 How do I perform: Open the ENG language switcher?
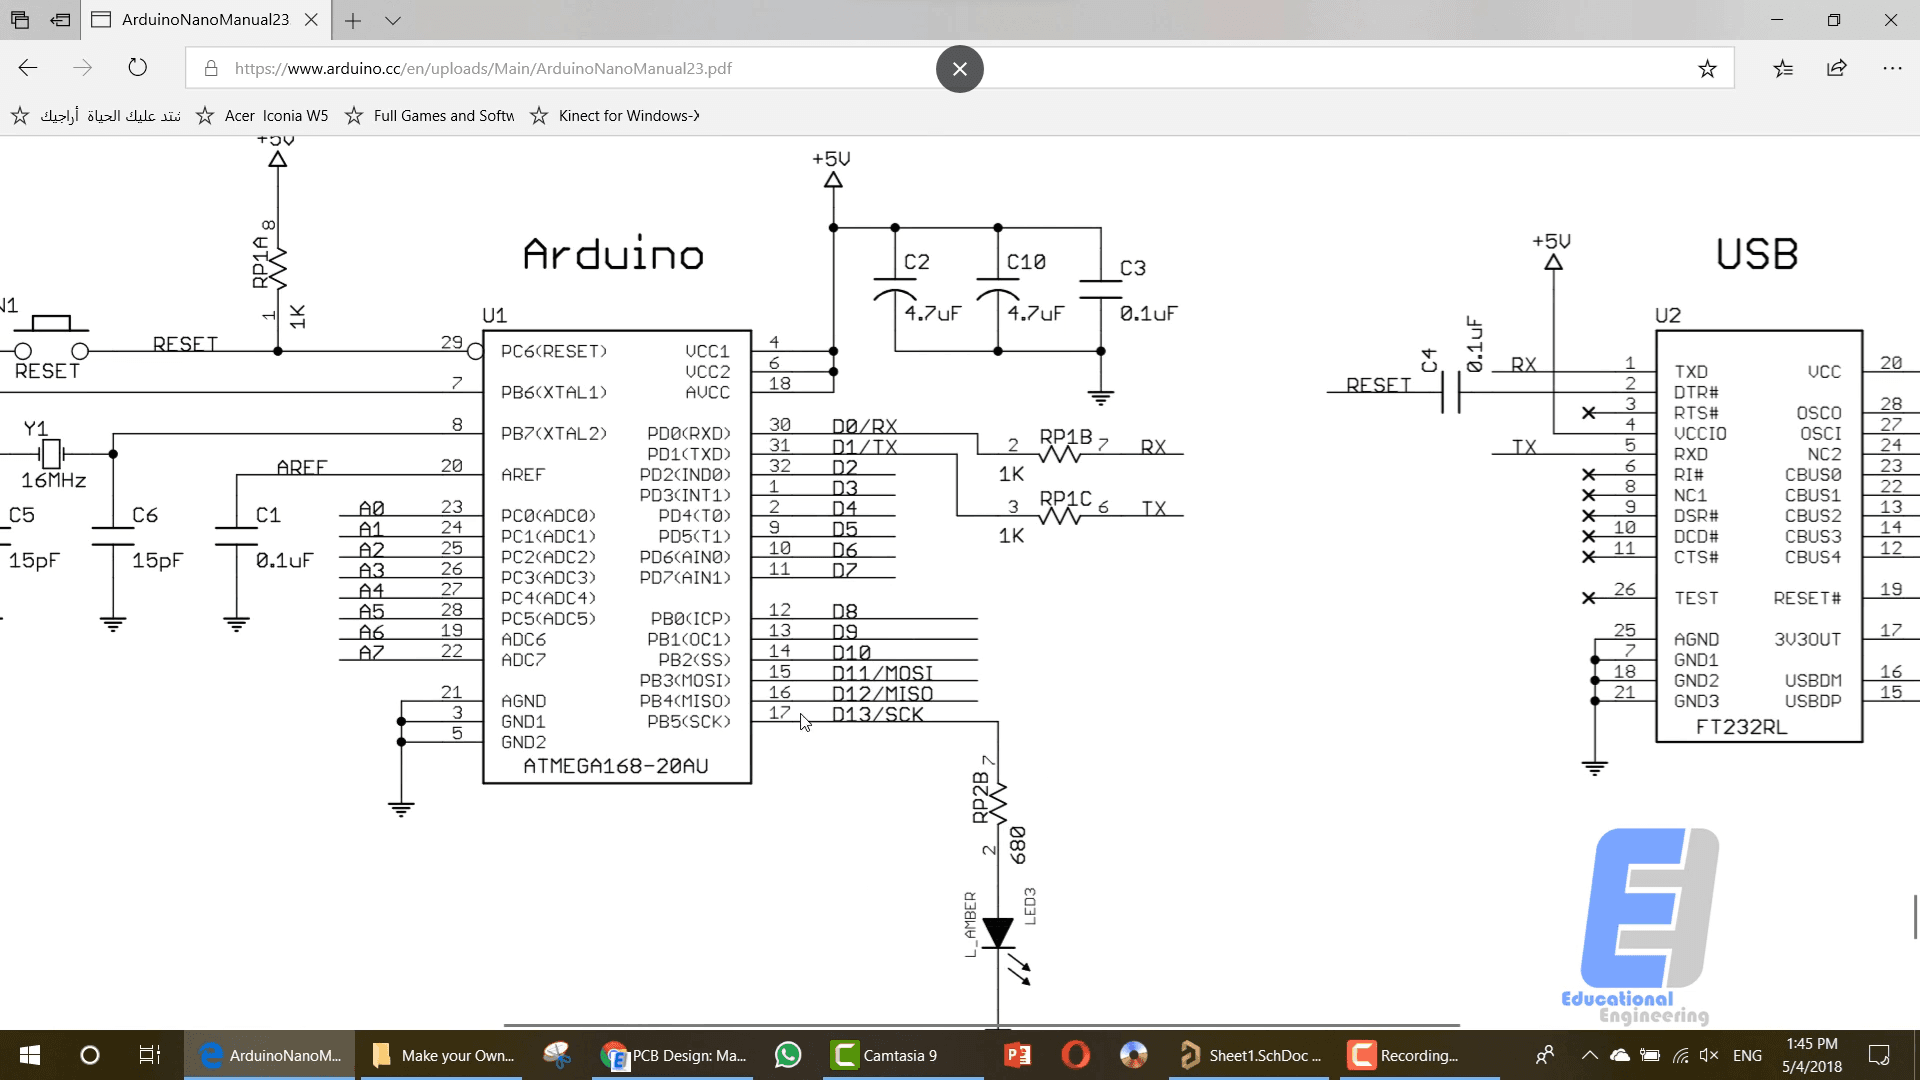point(1747,1055)
